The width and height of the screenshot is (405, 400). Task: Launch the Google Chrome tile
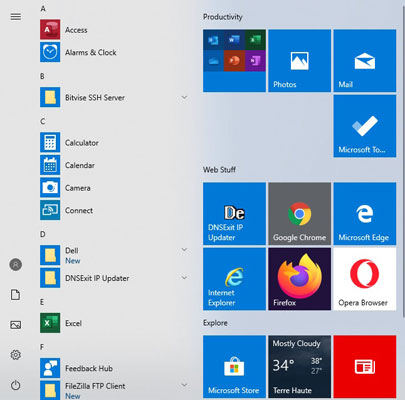(300, 214)
